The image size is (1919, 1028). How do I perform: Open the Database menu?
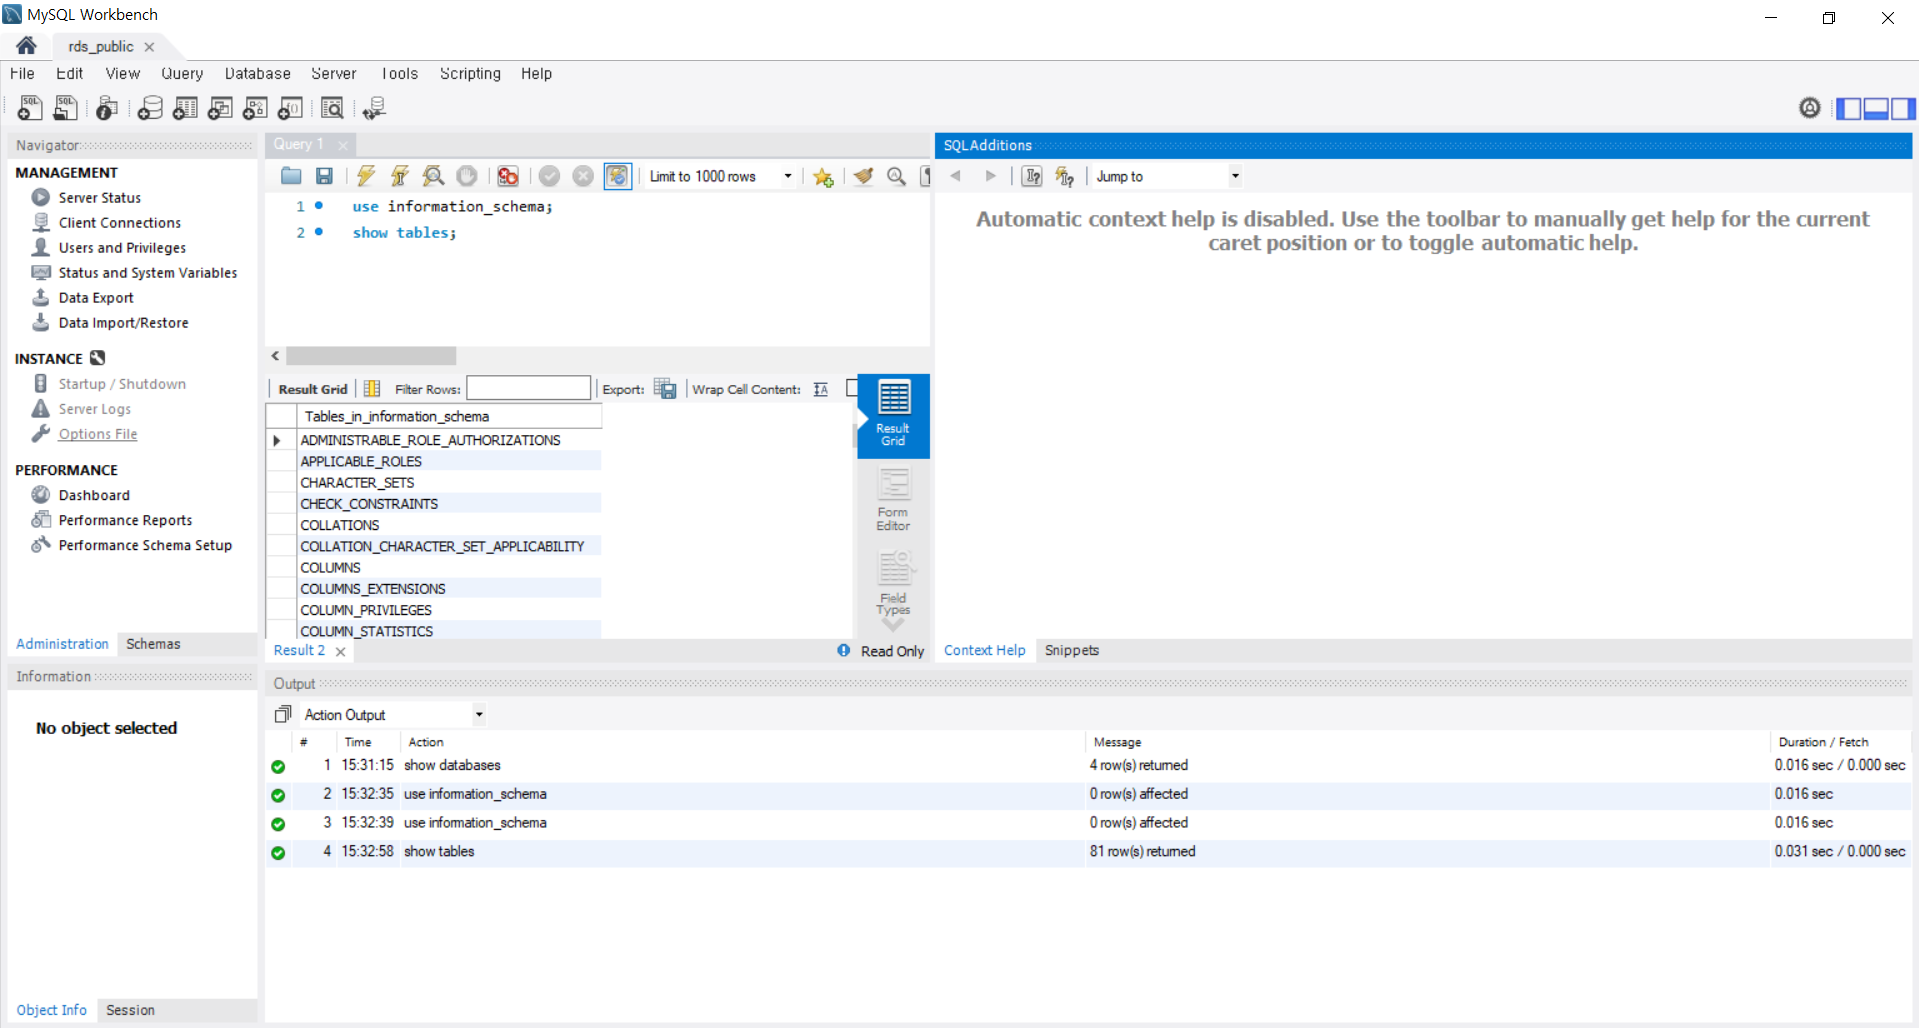tap(257, 73)
